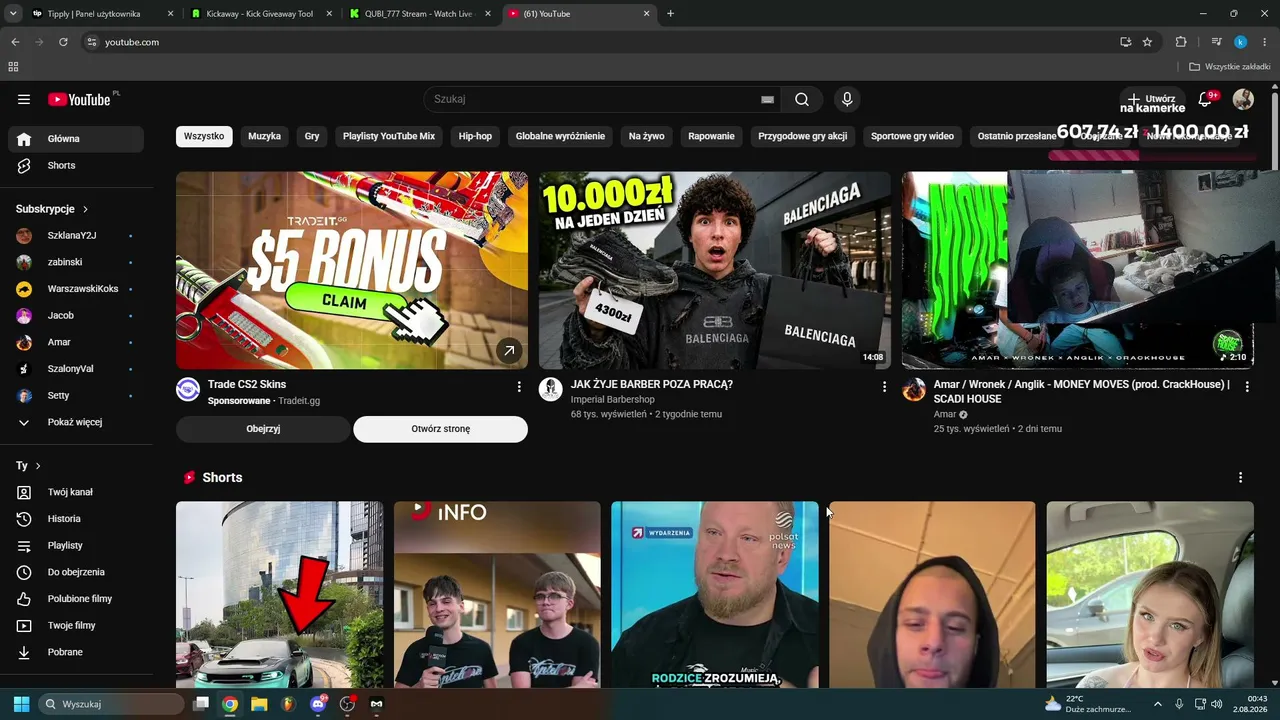Select the Muzyka filter chip
Viewport: 1280px width, 720px height.
pyautogui.click(x=265, y=136)
